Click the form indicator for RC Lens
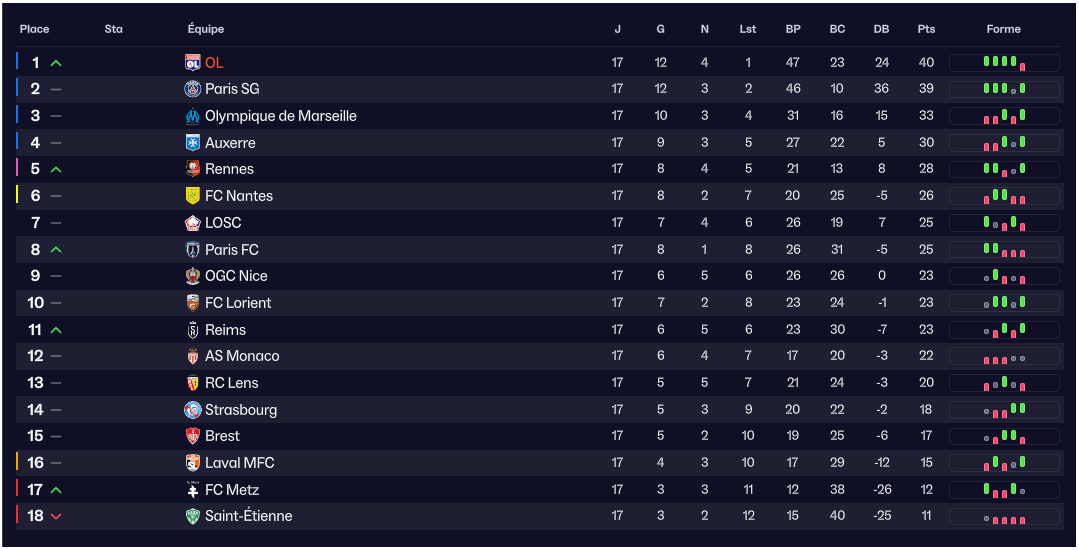The image size is (1079, 550). [x=1004, y=383]
